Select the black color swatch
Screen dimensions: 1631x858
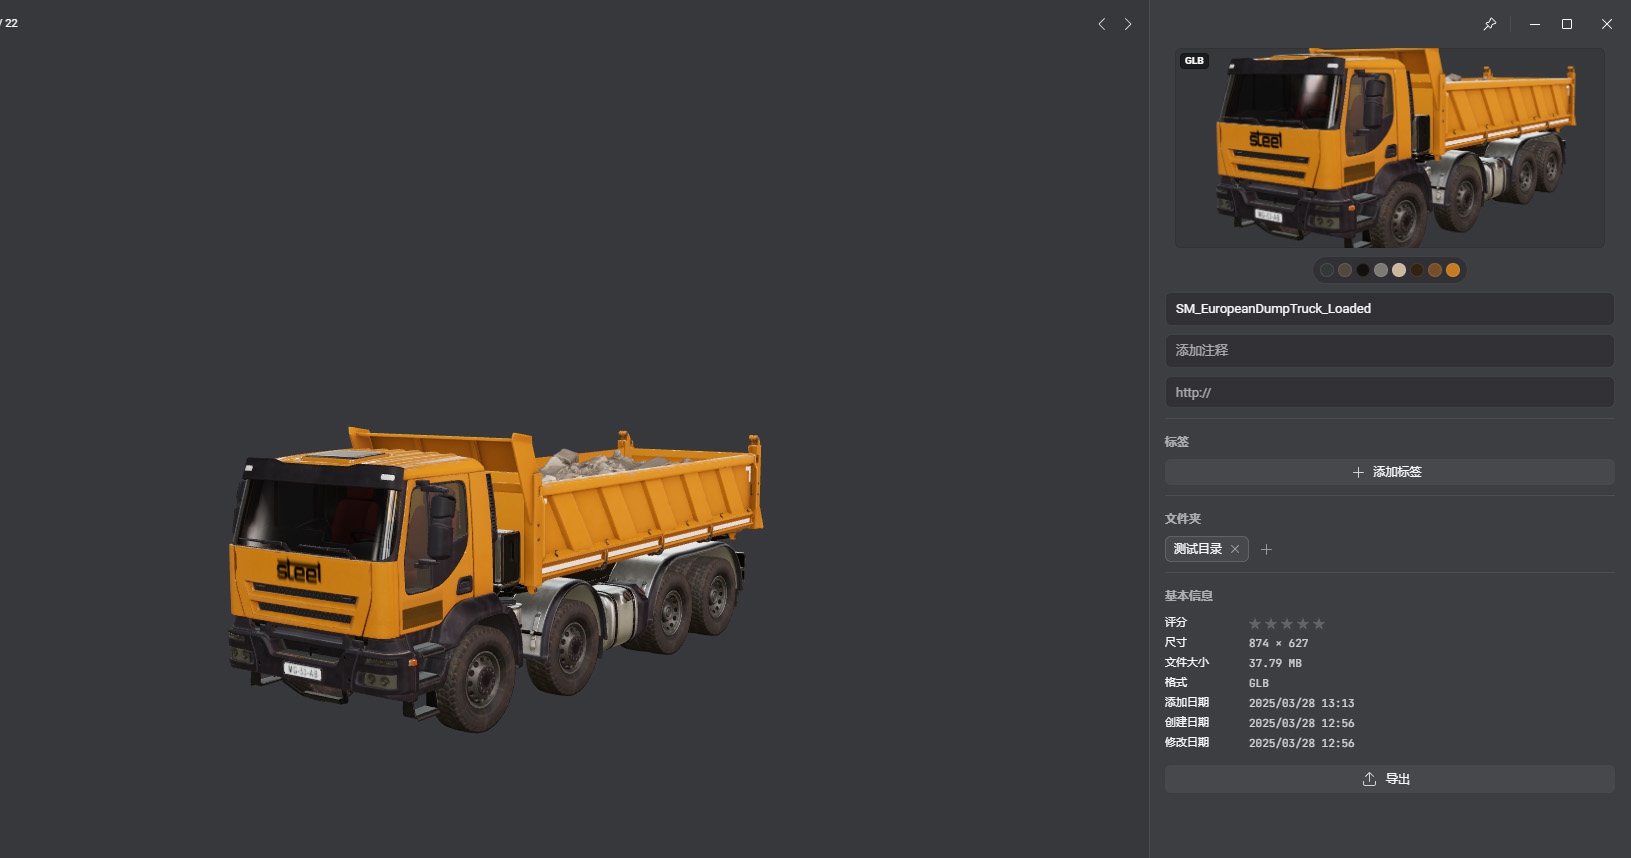tap(1363, 270)
